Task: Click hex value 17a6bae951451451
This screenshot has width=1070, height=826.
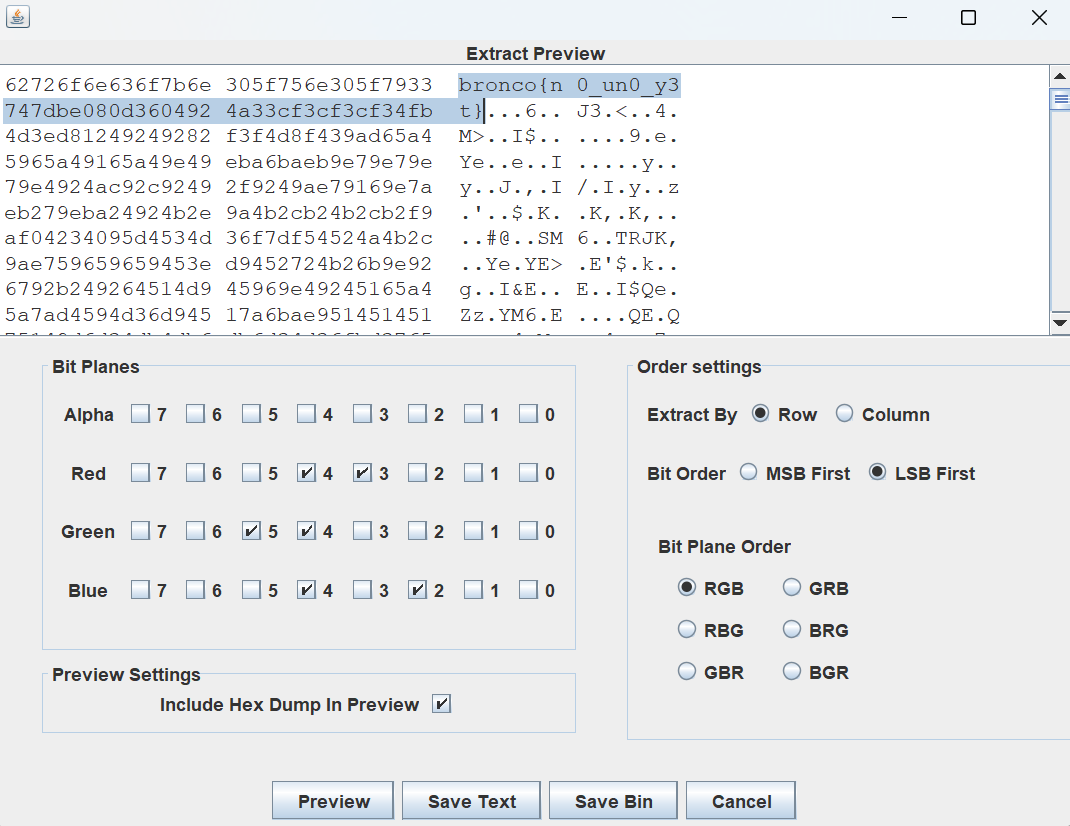Action: click(329, 315)
